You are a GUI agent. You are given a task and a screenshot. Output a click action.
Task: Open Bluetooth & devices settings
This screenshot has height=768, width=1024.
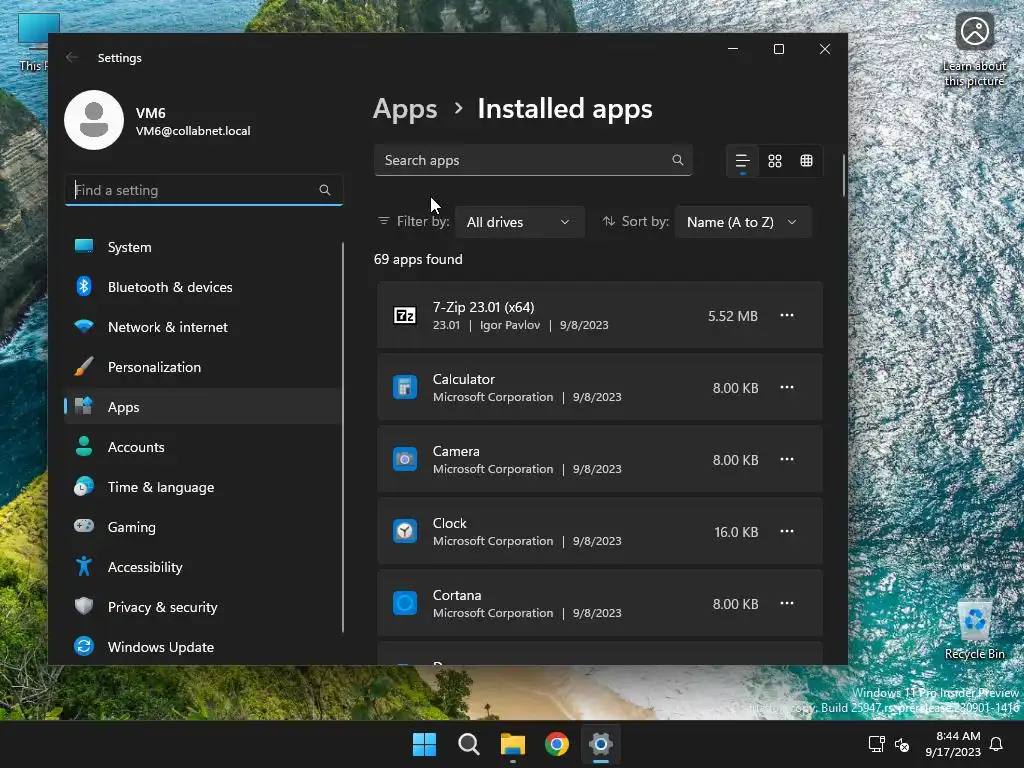coord(202,287)
